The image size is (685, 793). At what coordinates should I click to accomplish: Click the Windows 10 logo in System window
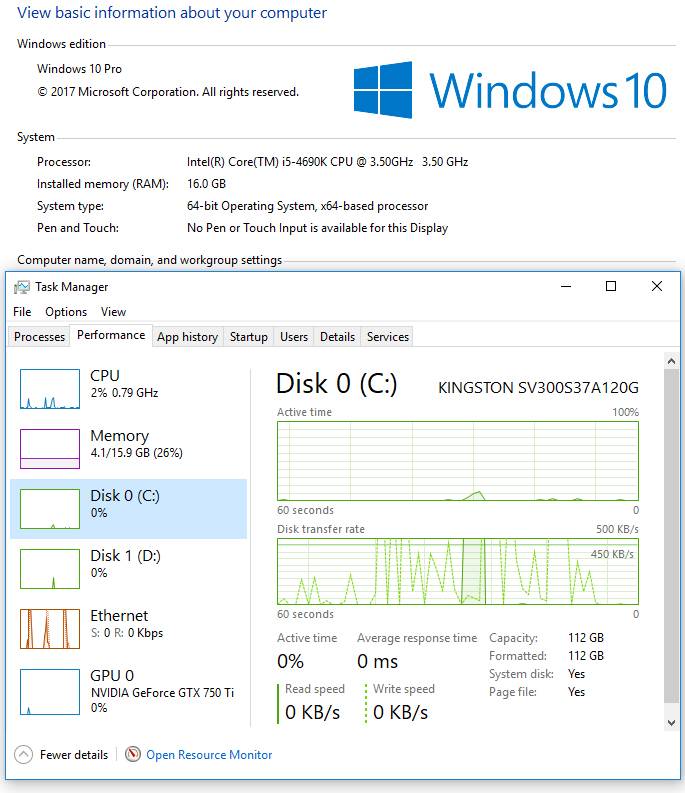(509, 90)
